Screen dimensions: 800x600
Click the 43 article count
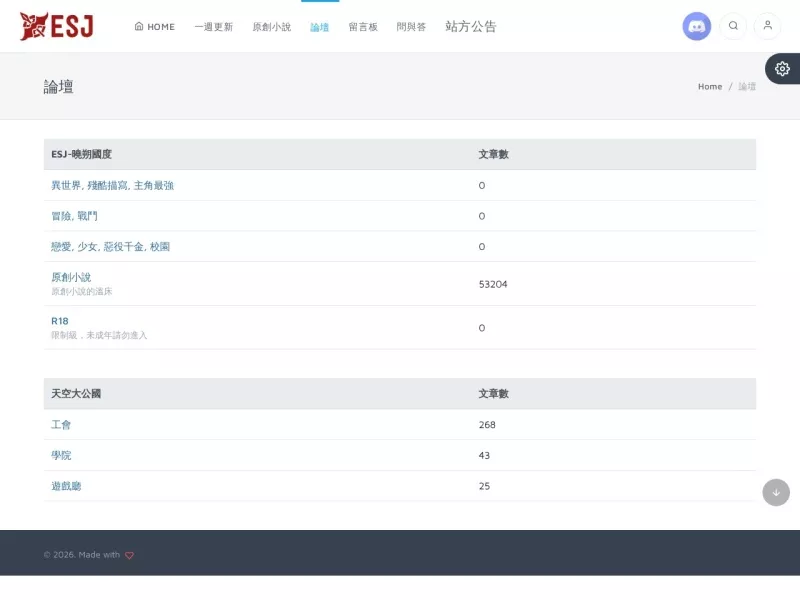[484, 455]
